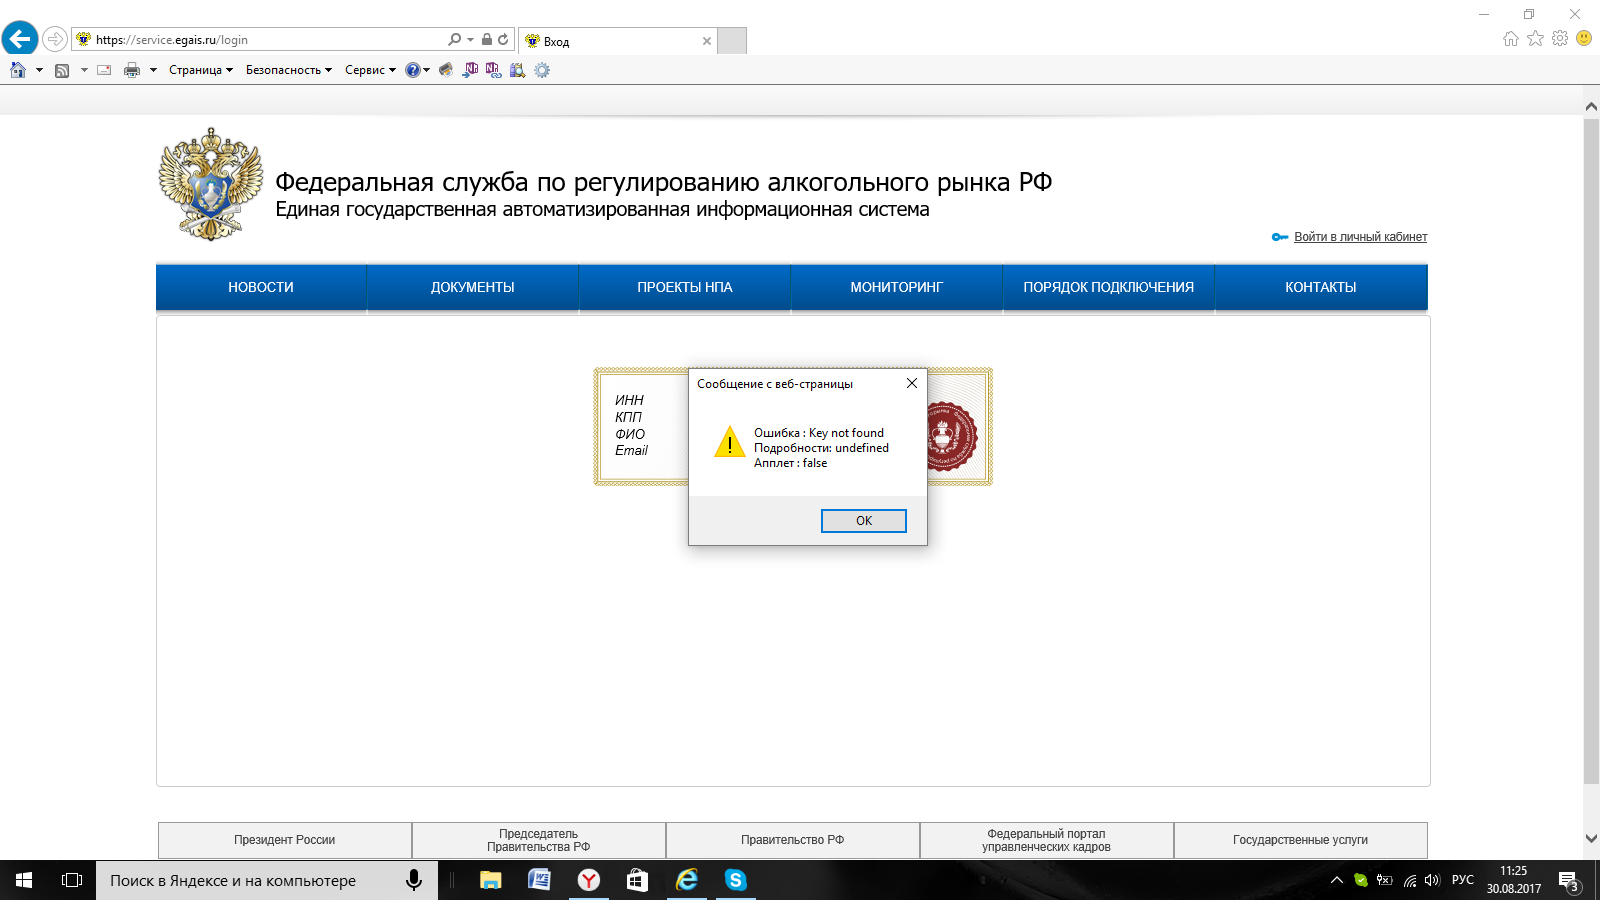Click the browser back arrow button
This screenshot has width=1600, height=900.
[x=20, y=39]
